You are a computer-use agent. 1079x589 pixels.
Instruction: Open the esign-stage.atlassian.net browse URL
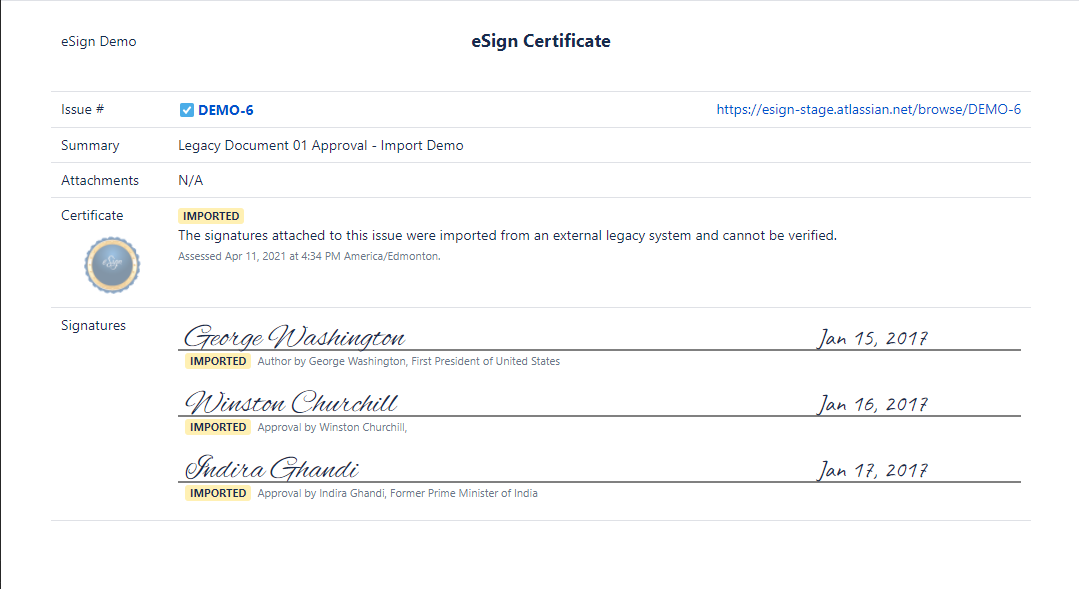tap(868, 110)
